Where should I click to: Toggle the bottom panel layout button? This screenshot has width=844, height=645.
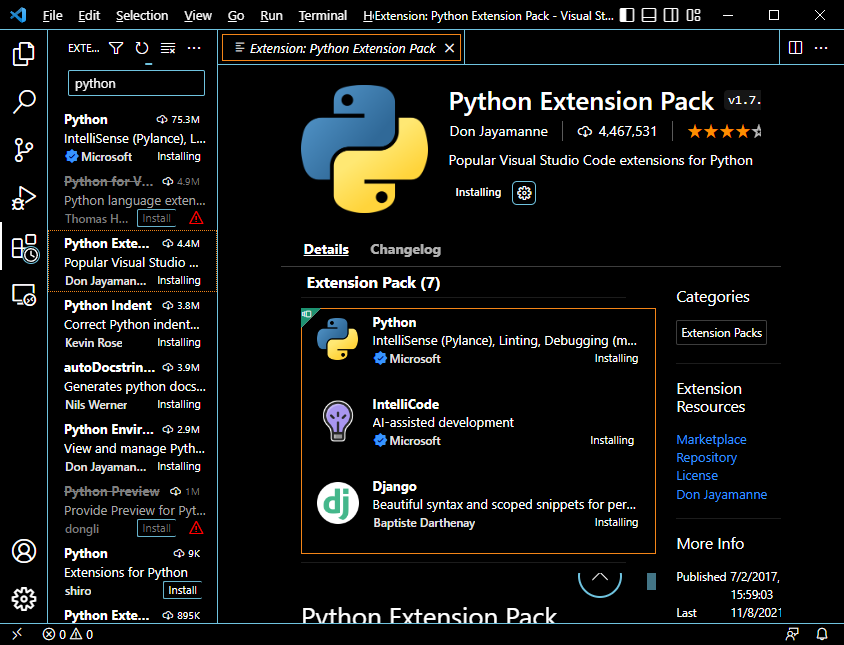649,15
